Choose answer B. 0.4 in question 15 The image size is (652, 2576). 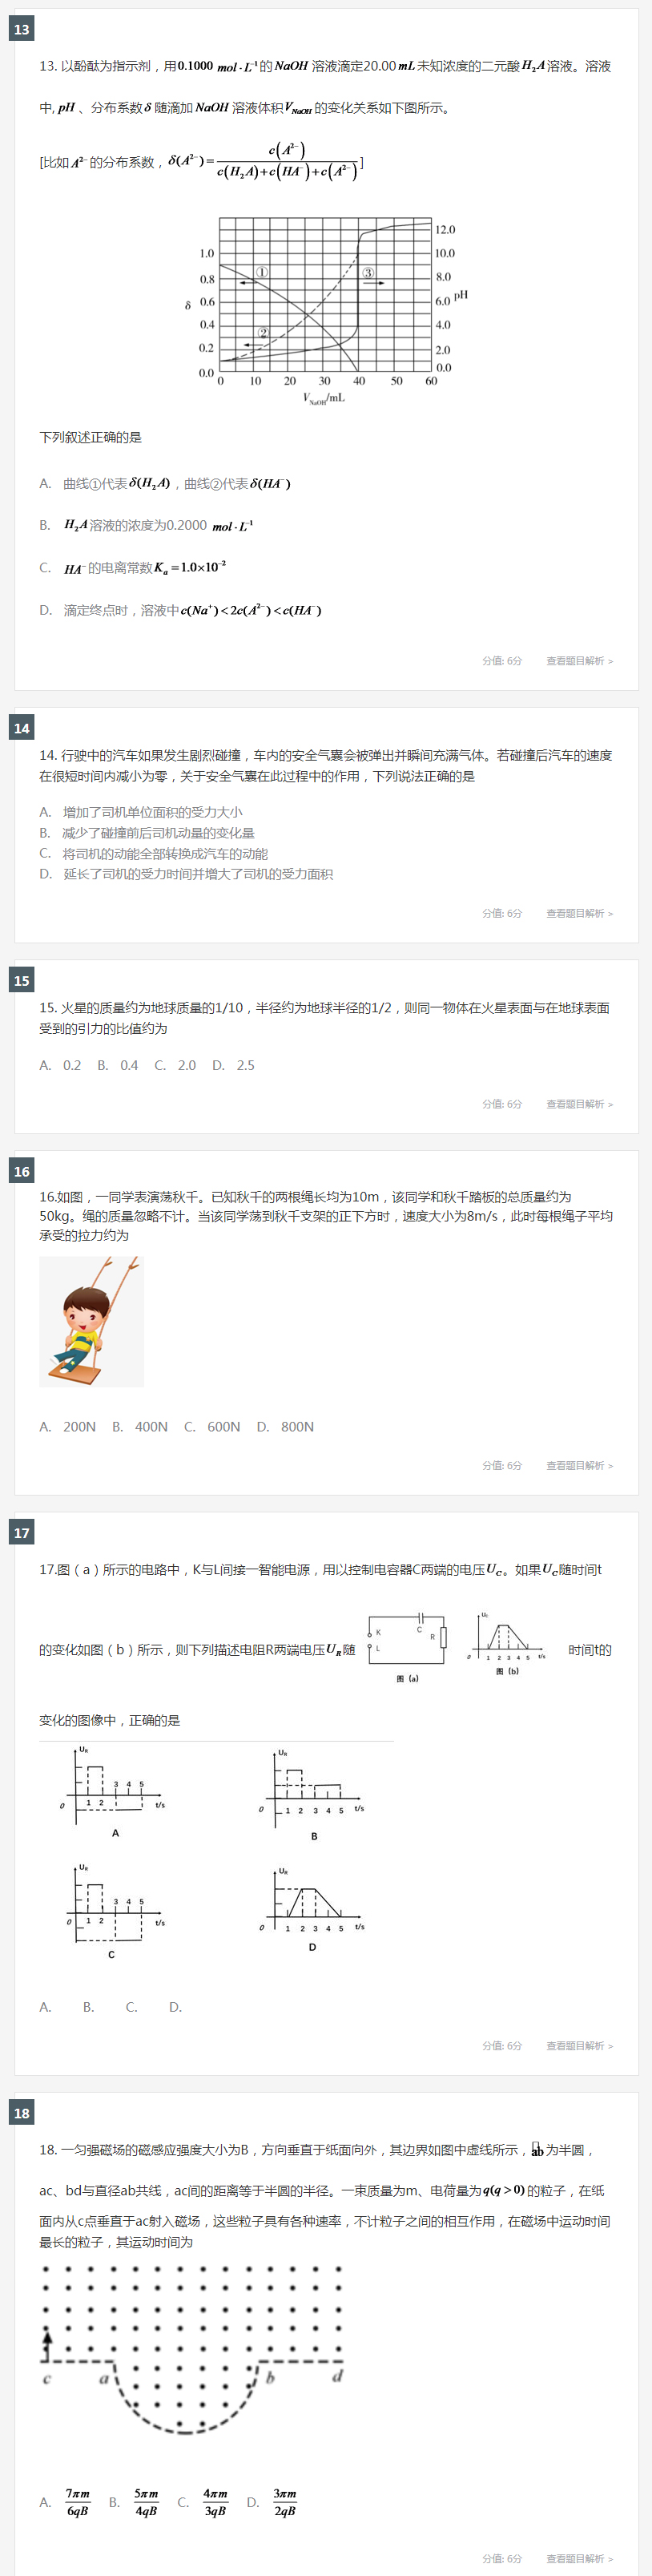click(118, 1065)
